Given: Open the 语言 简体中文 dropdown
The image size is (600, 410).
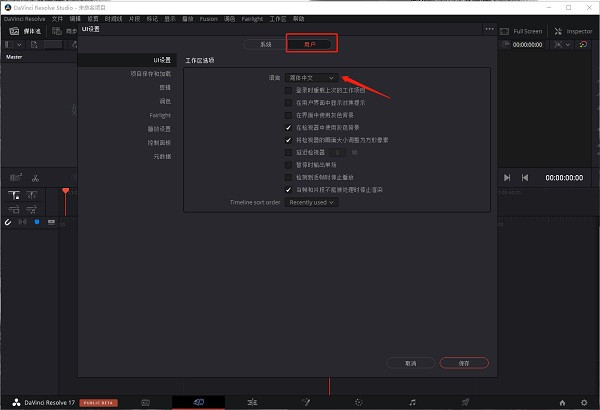Looking at the screenshot, I should tap(311, 77).
